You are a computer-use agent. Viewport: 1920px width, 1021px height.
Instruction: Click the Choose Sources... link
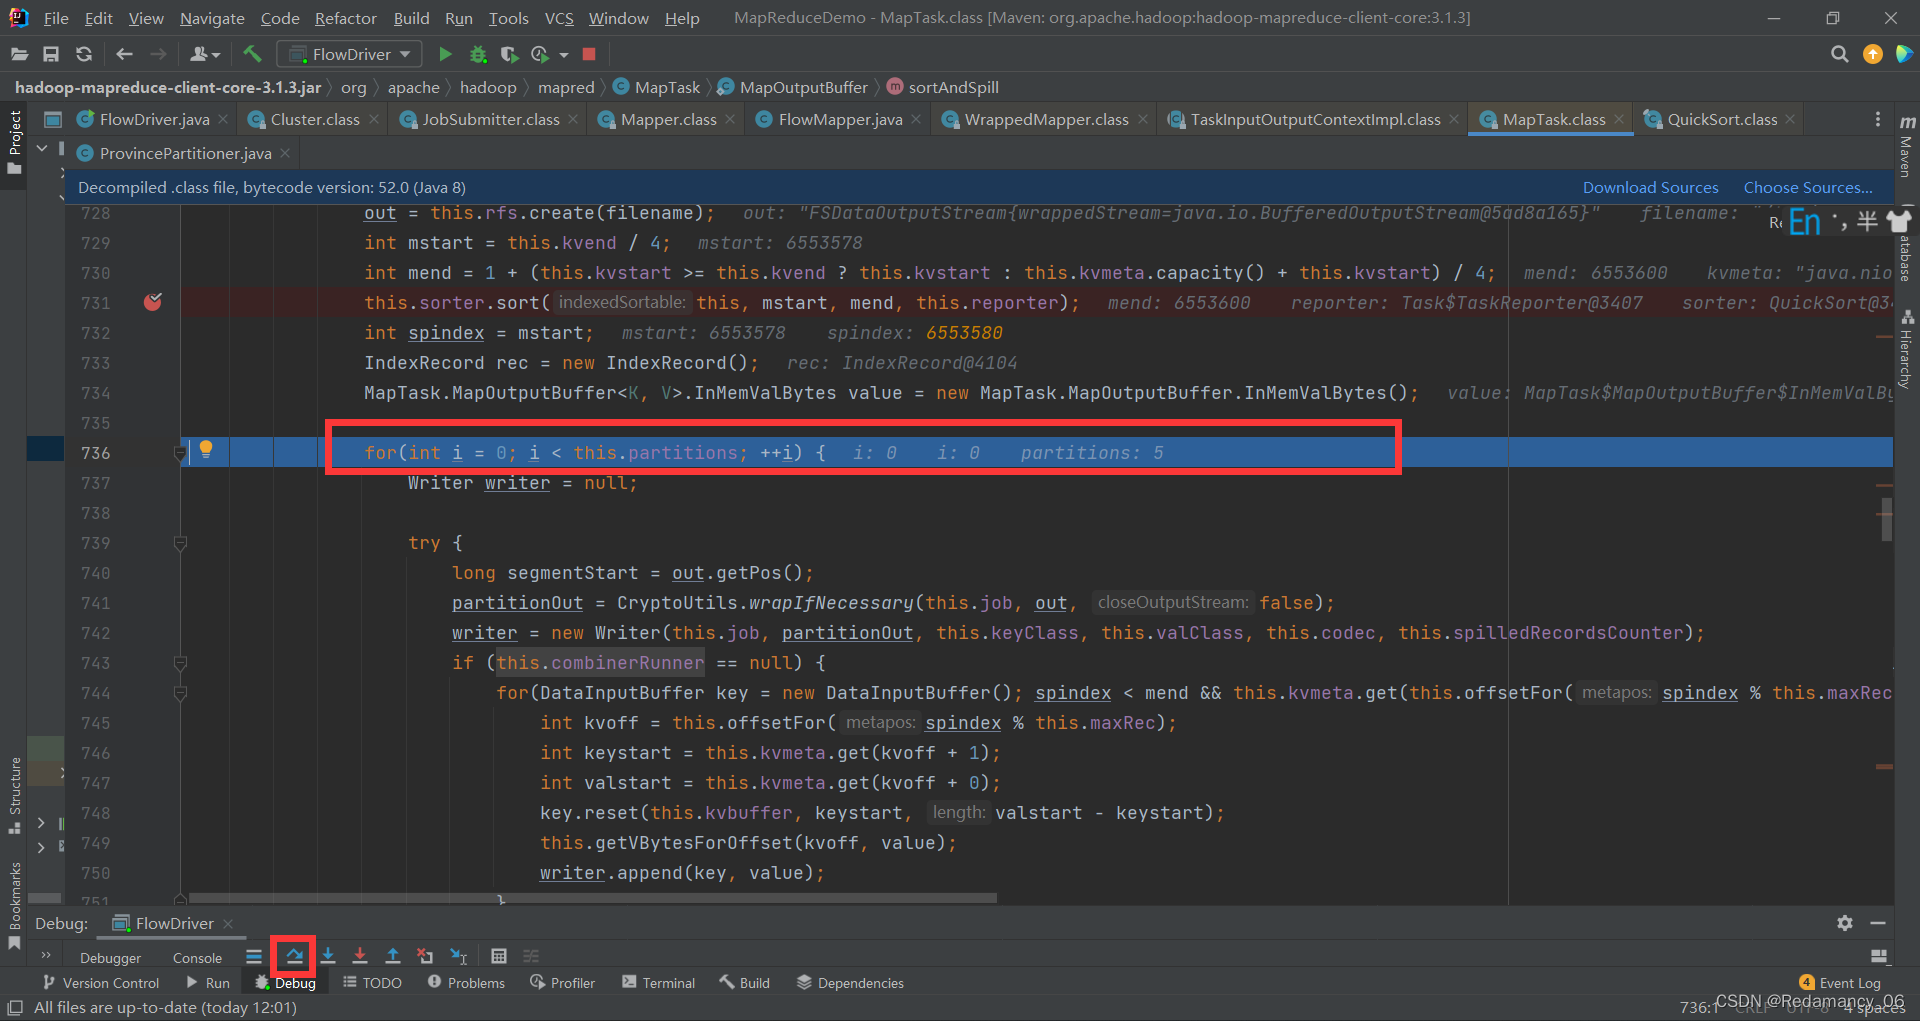pyautogui.click(x=1808, y=187)
